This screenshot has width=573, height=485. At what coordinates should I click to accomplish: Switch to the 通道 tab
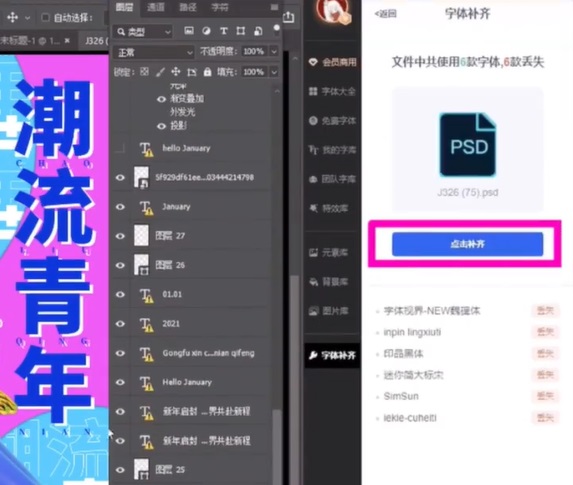[x=156, y=7]
